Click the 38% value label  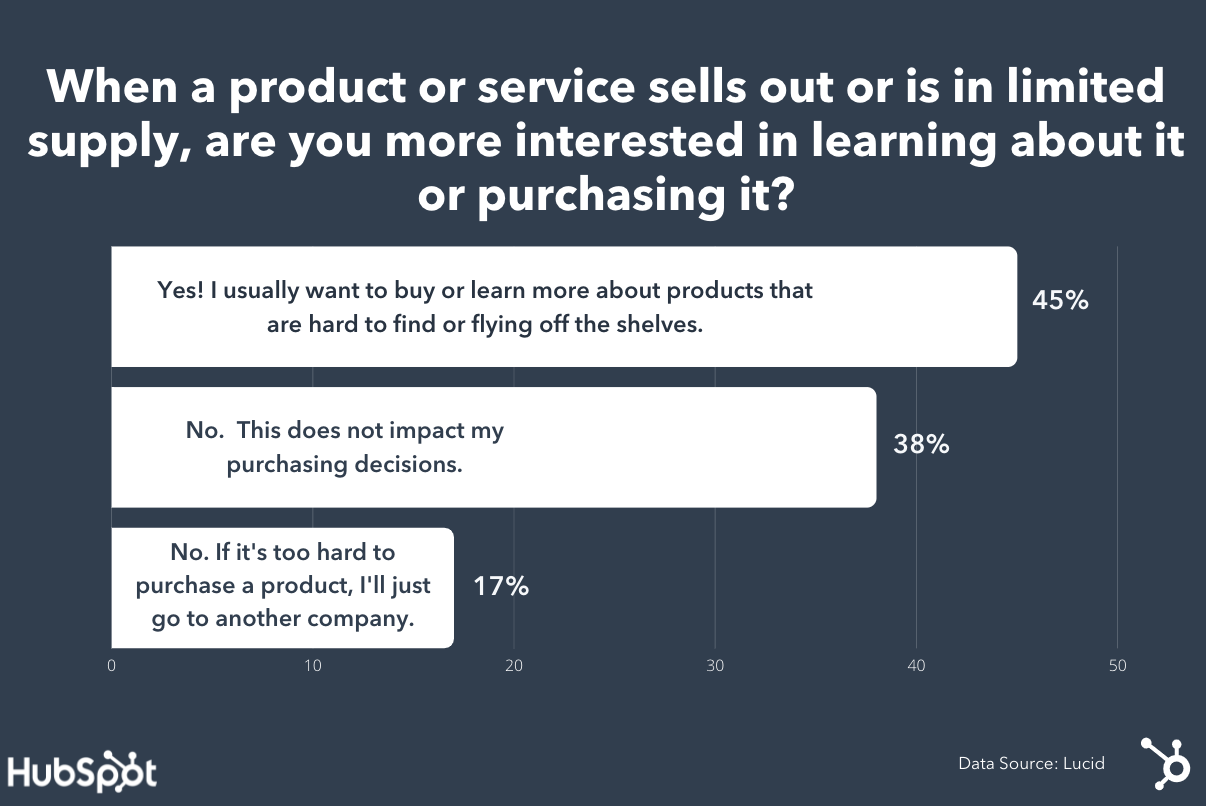(921, 444)
